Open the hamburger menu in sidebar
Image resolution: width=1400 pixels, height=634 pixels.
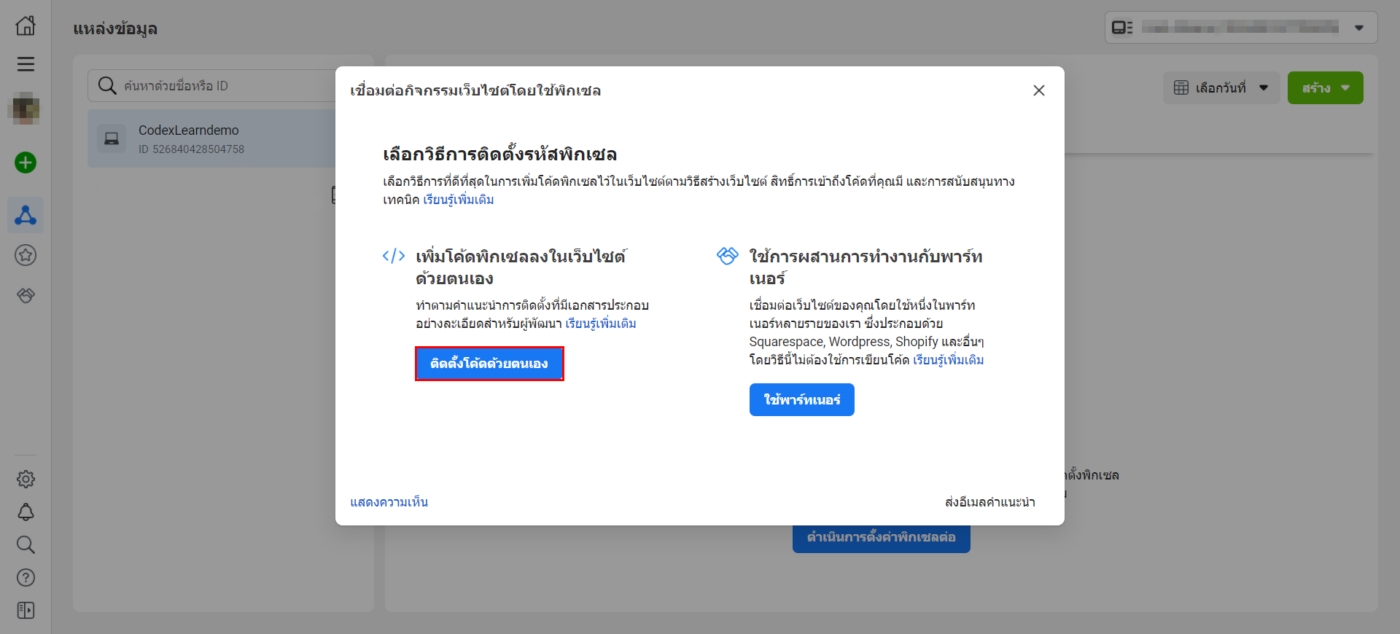pos(26,64)
